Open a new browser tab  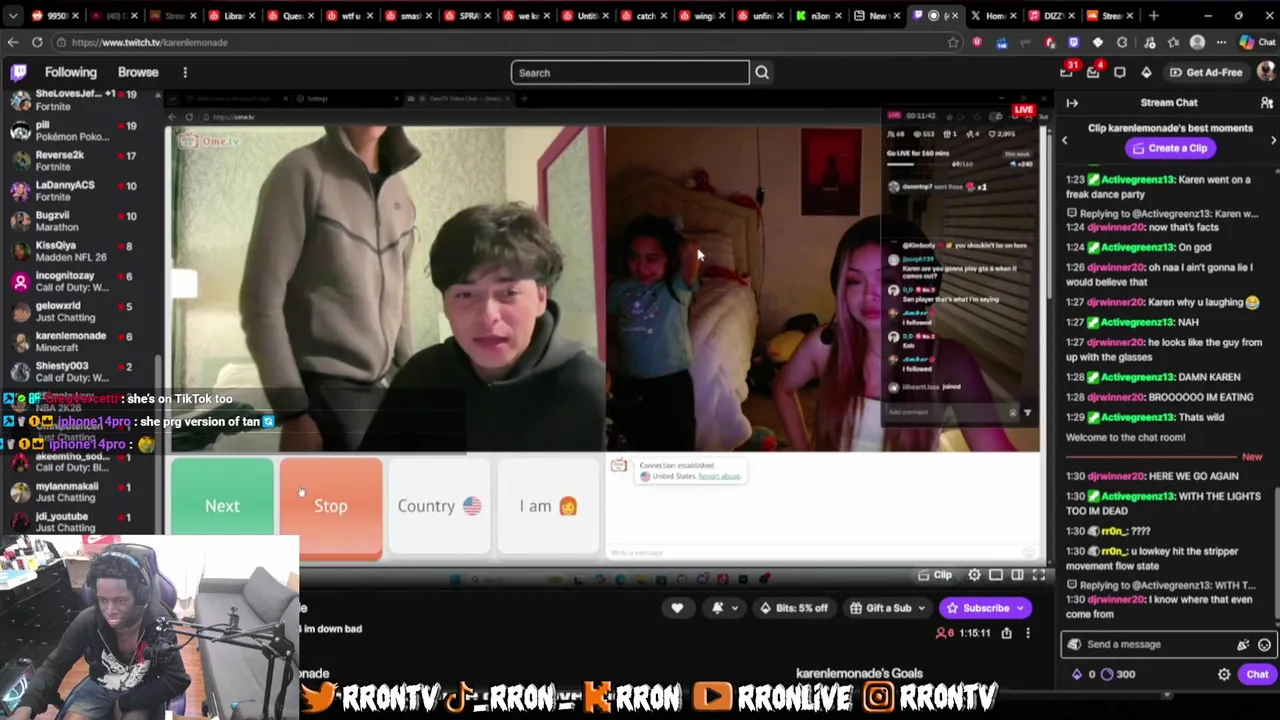pos(1153,15)
